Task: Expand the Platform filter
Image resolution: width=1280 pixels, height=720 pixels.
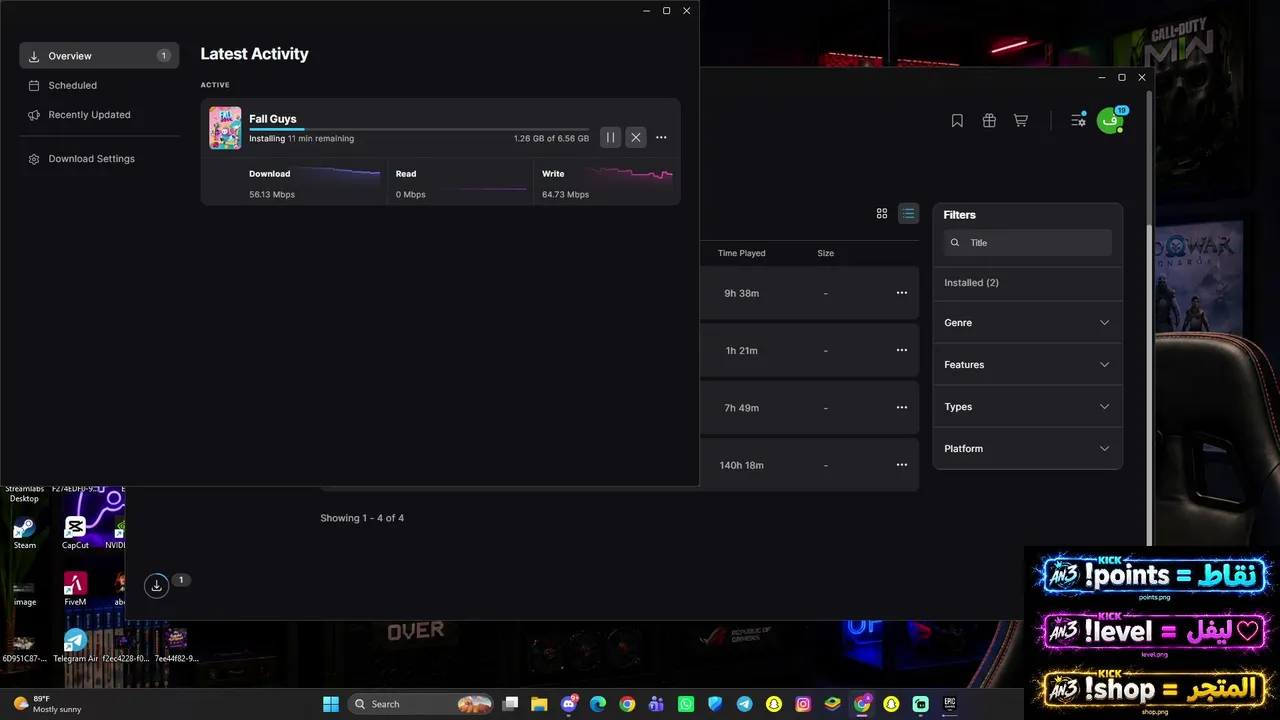Action: tap(1028, 449)
